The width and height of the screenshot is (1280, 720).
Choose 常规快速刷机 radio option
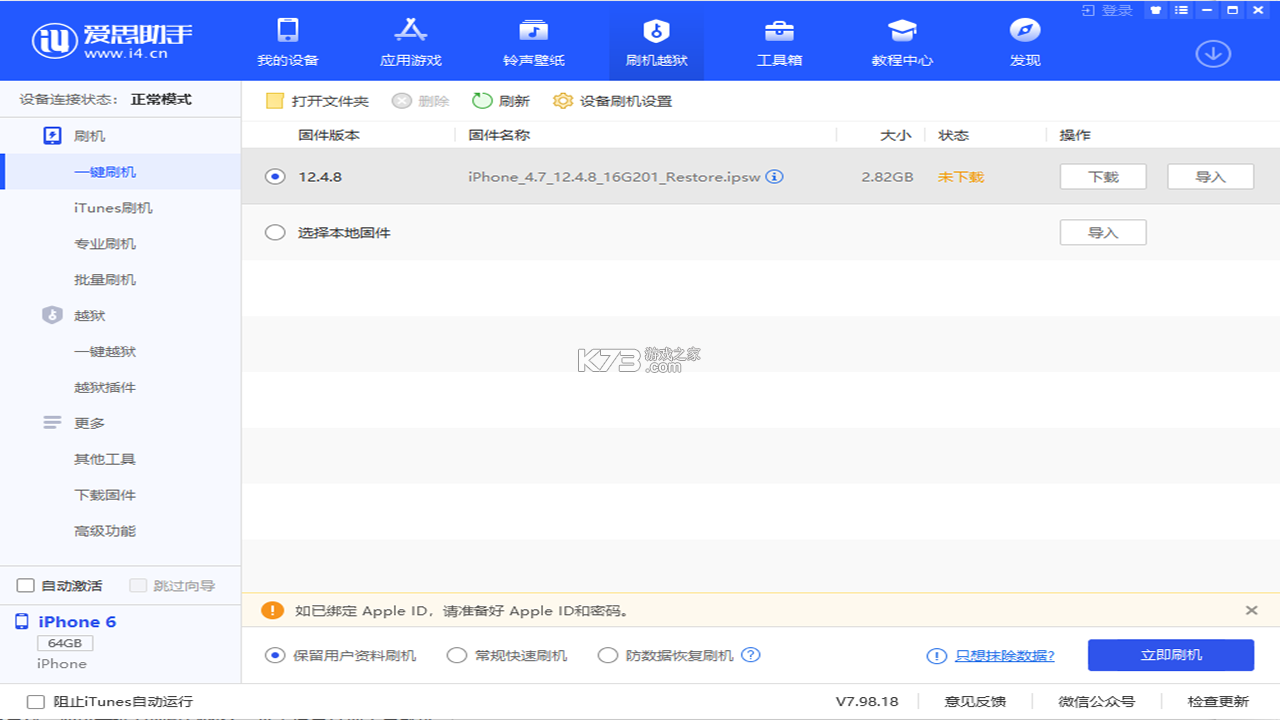[457, 655]
